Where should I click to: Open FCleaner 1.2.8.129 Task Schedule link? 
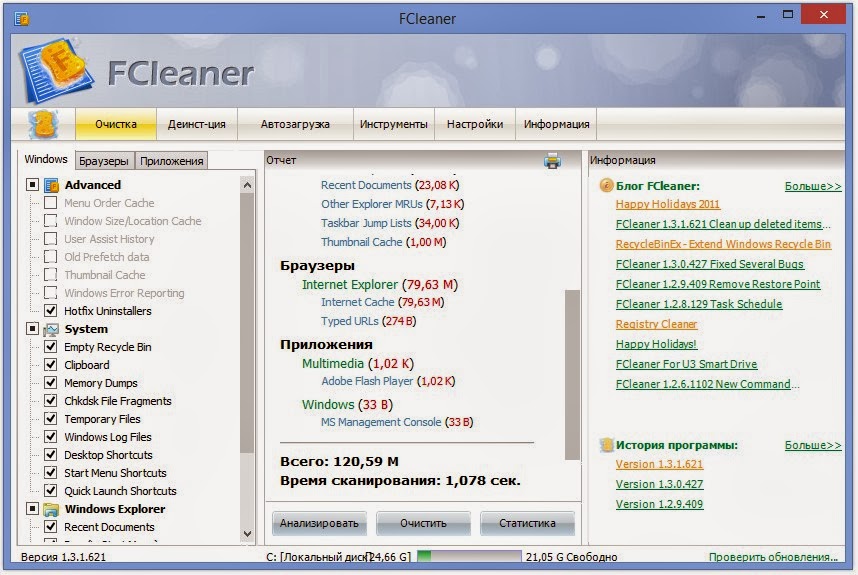(x=699, y=304)
